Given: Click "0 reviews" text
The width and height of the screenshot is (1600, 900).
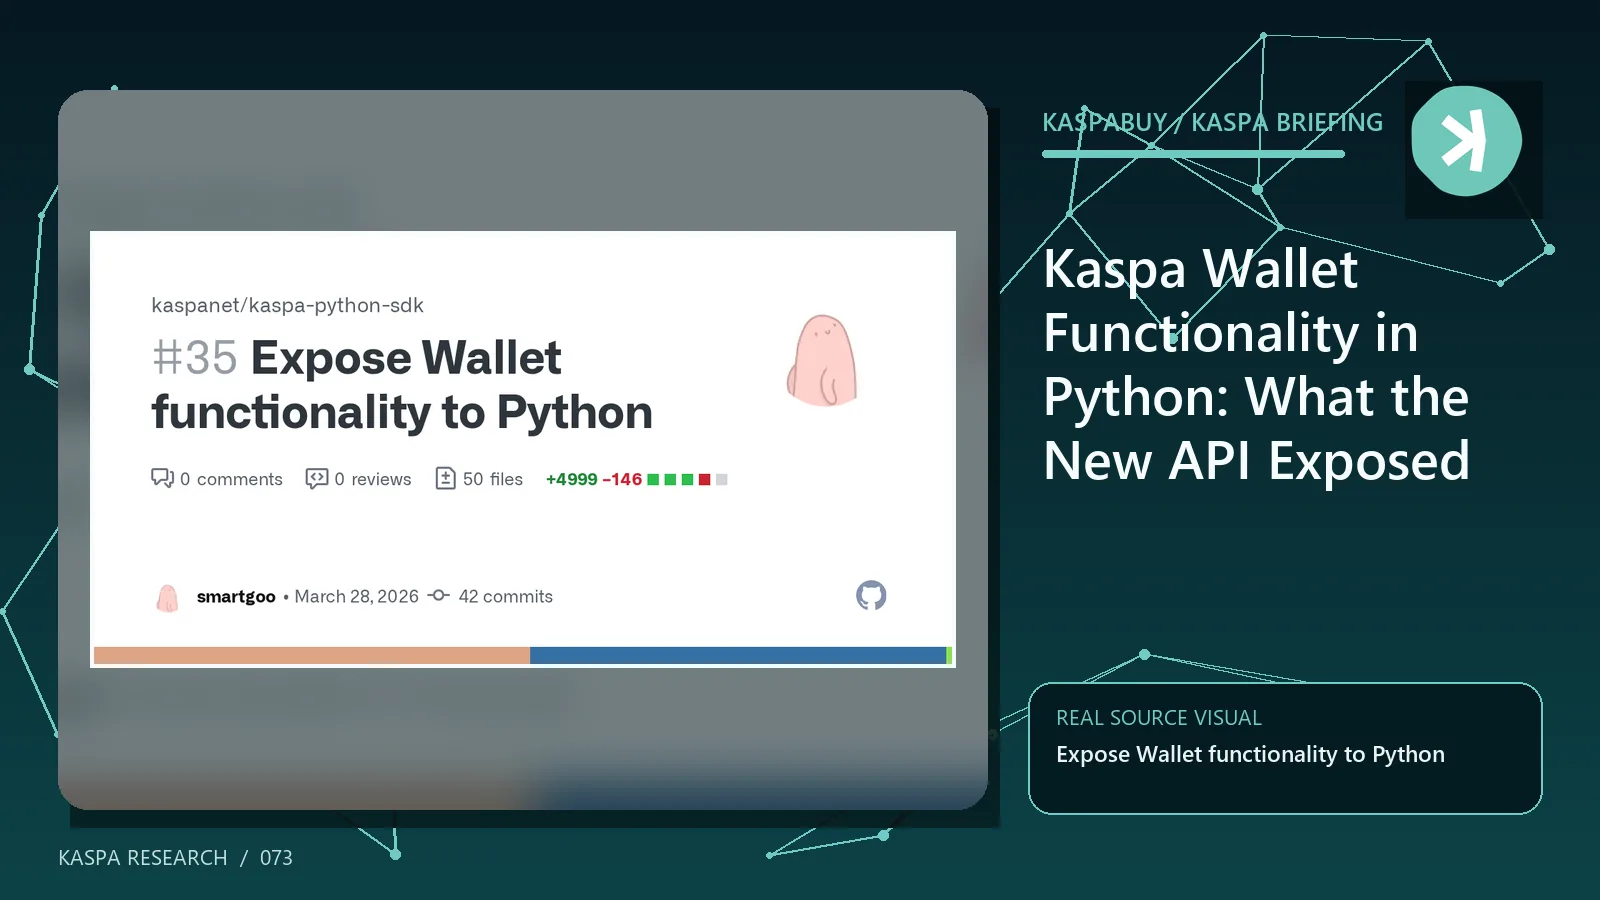Looking at the screenshot, I should [373, 479].
